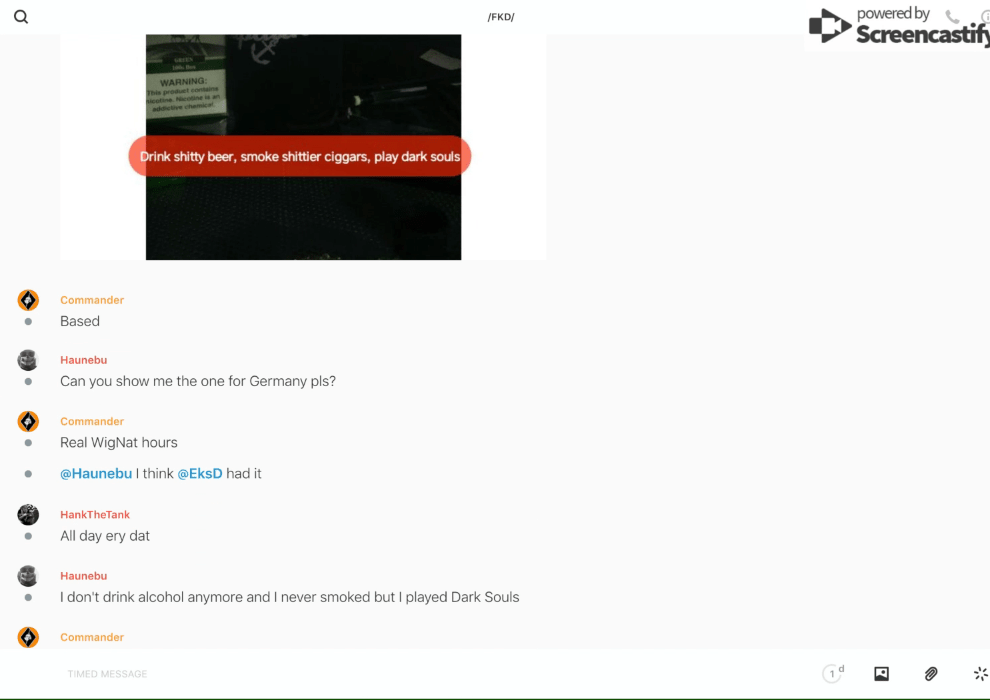Viewport: 990px width, 700px height.
Task: Click the image attachment icon
Action: 881,674
